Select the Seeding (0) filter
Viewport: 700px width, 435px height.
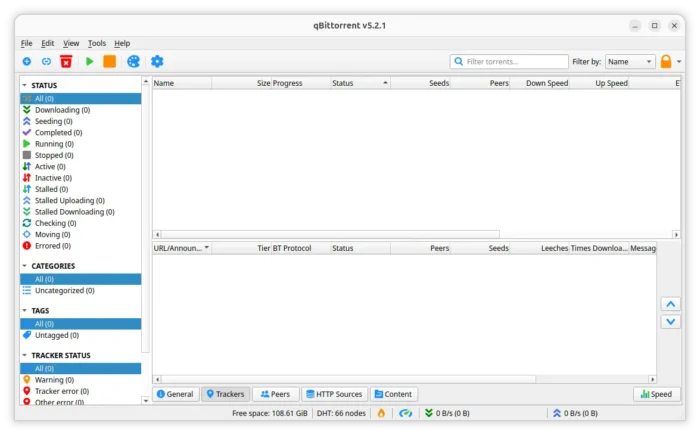[x=81, y=121]
